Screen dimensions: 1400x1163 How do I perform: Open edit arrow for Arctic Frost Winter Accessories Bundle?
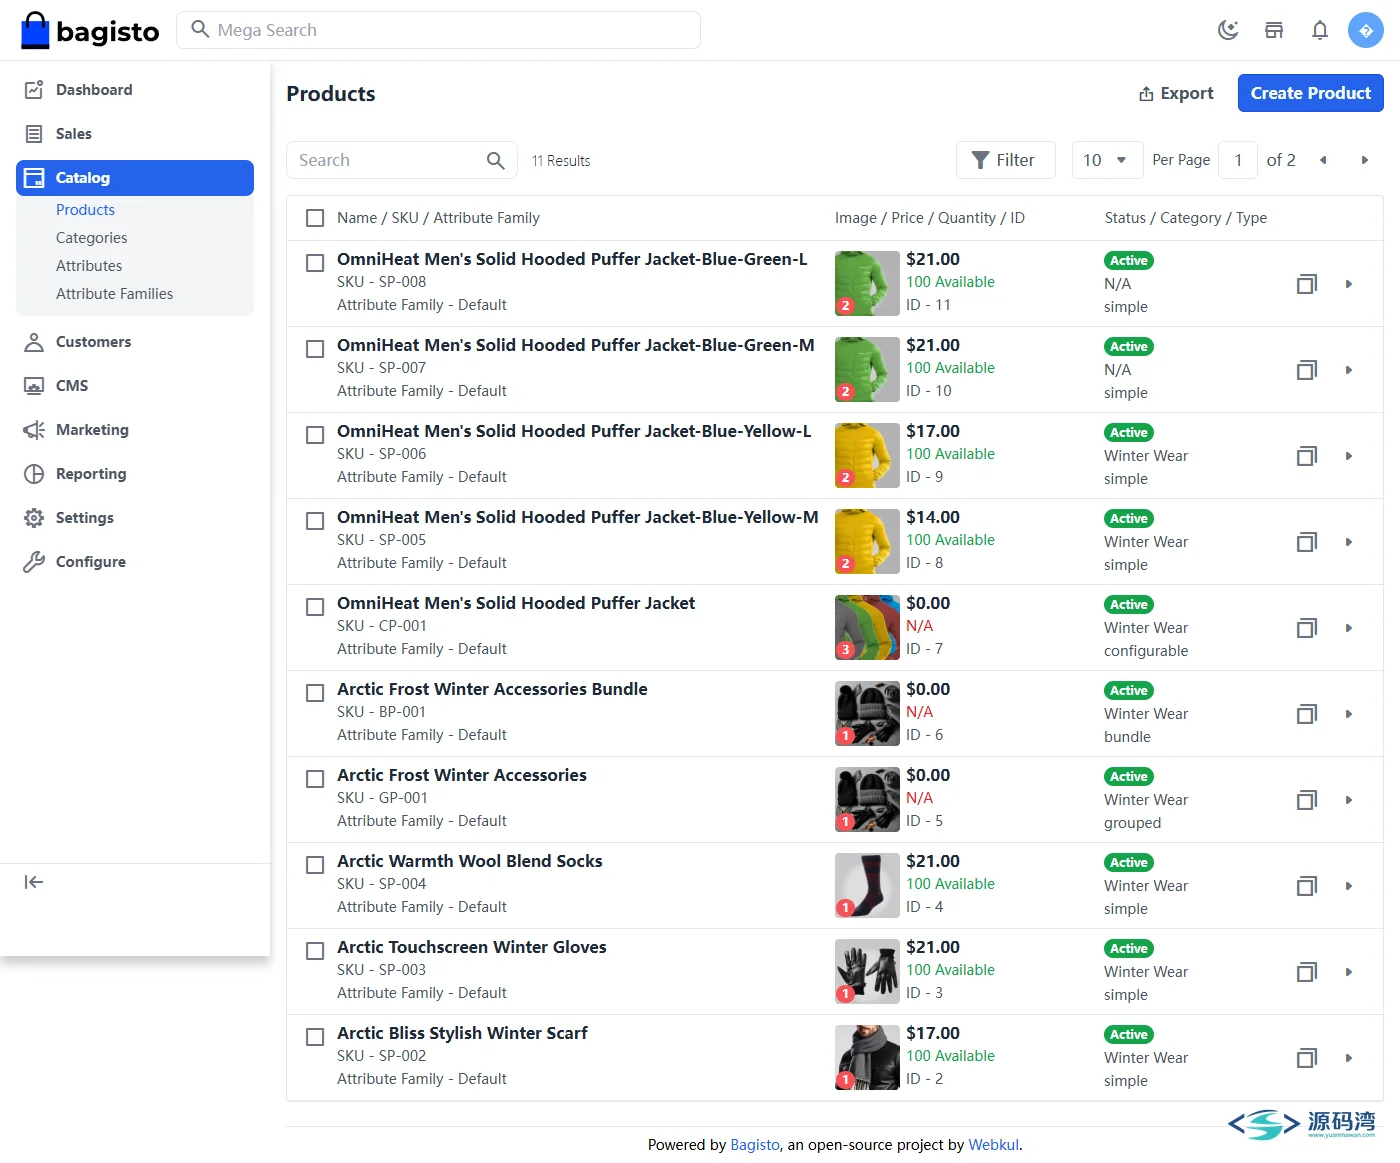pyautogui.click(x=1349, y=714)
